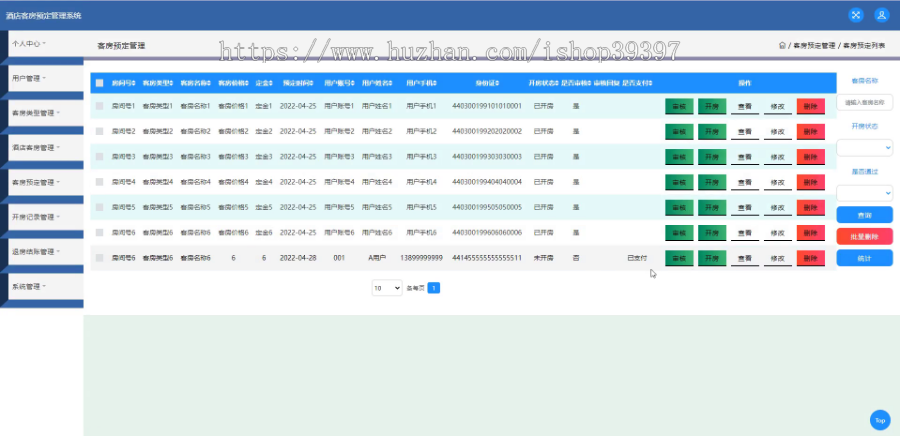The image size is (900, 436).
Task: Click 审核 button for 房间号2 row
Action: point(679,131)
